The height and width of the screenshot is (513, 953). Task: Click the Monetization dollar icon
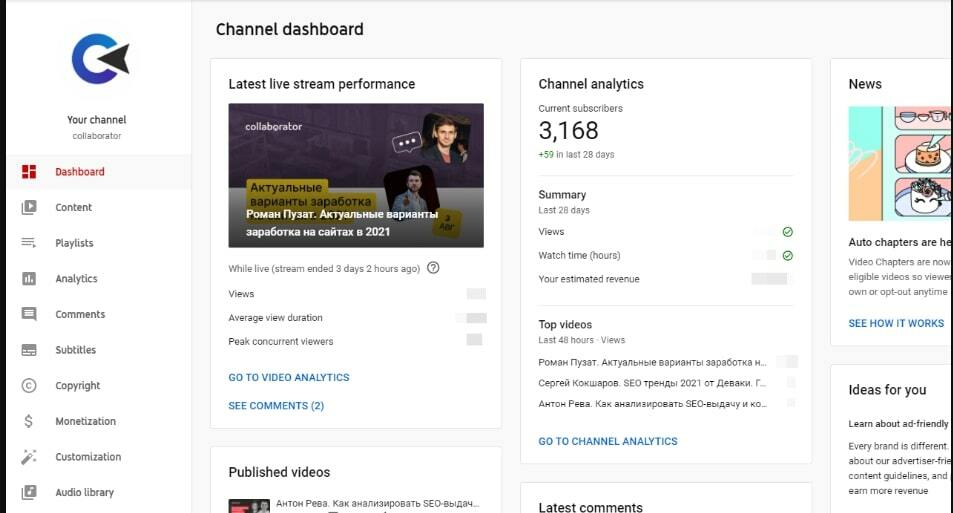pyautogui.click(x=29, y=421)
